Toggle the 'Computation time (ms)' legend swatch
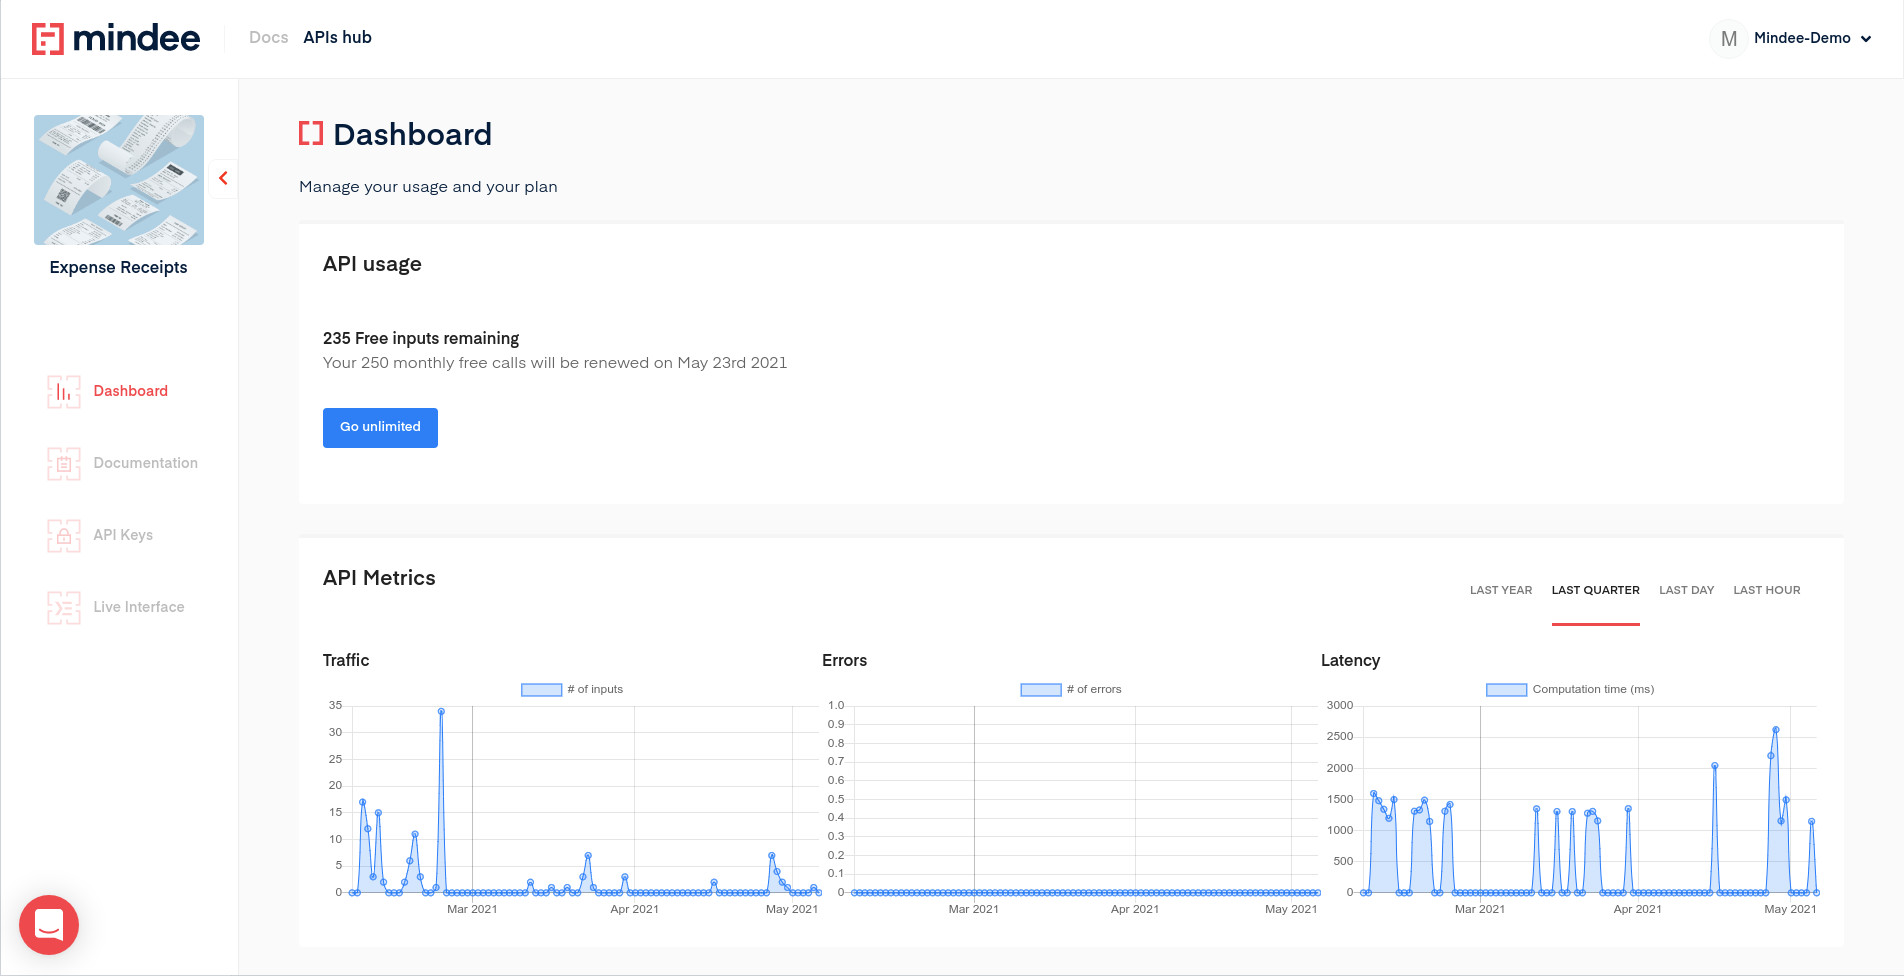 click(x=1505, y=689)
